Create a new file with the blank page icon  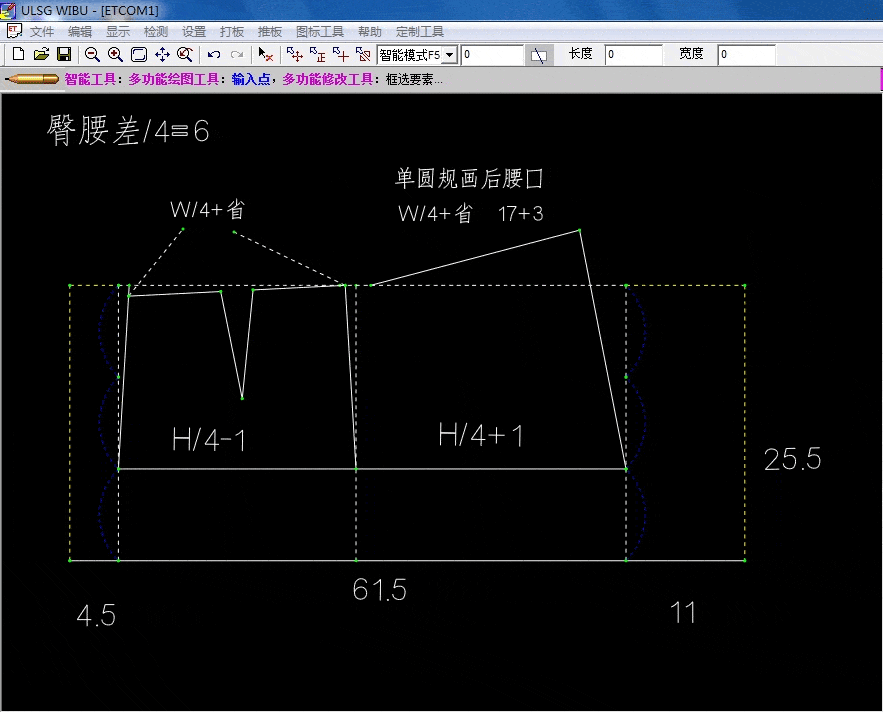click(17, 54)
